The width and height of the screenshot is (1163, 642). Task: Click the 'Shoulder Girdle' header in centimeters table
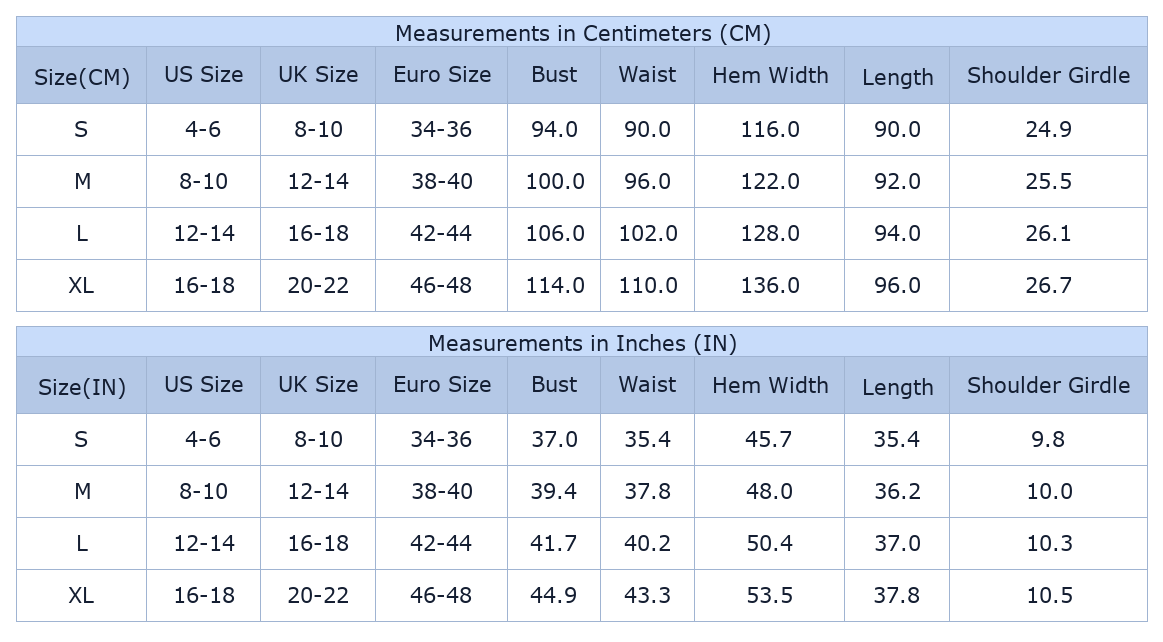point(1048,75)
